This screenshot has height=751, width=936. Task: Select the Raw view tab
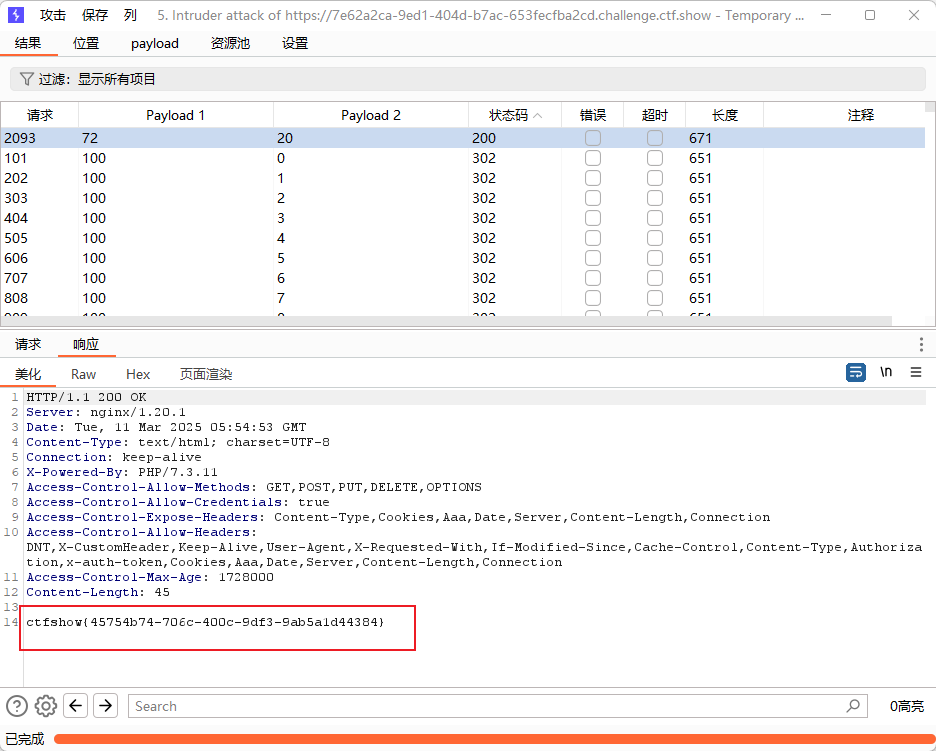[84, 374]
